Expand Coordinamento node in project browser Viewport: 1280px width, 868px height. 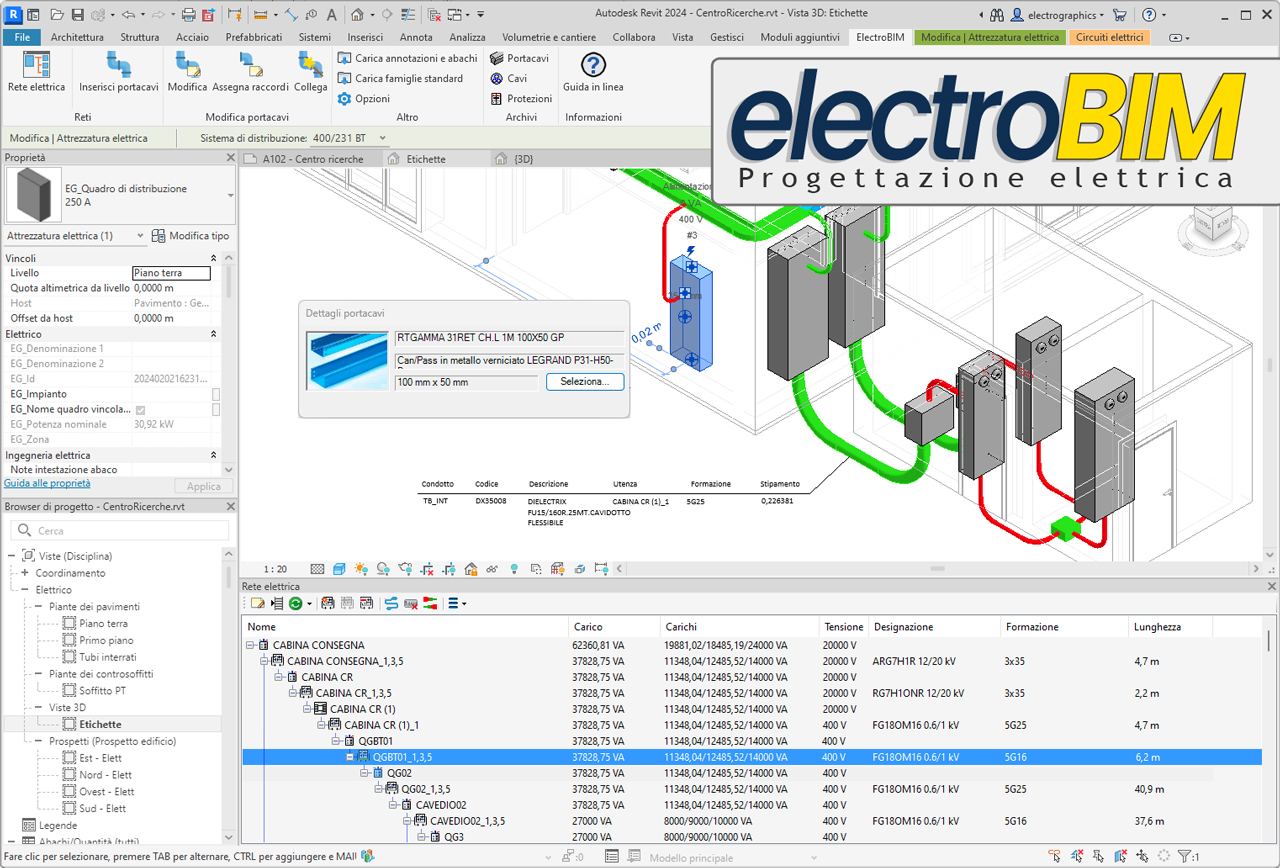point(25,574)
